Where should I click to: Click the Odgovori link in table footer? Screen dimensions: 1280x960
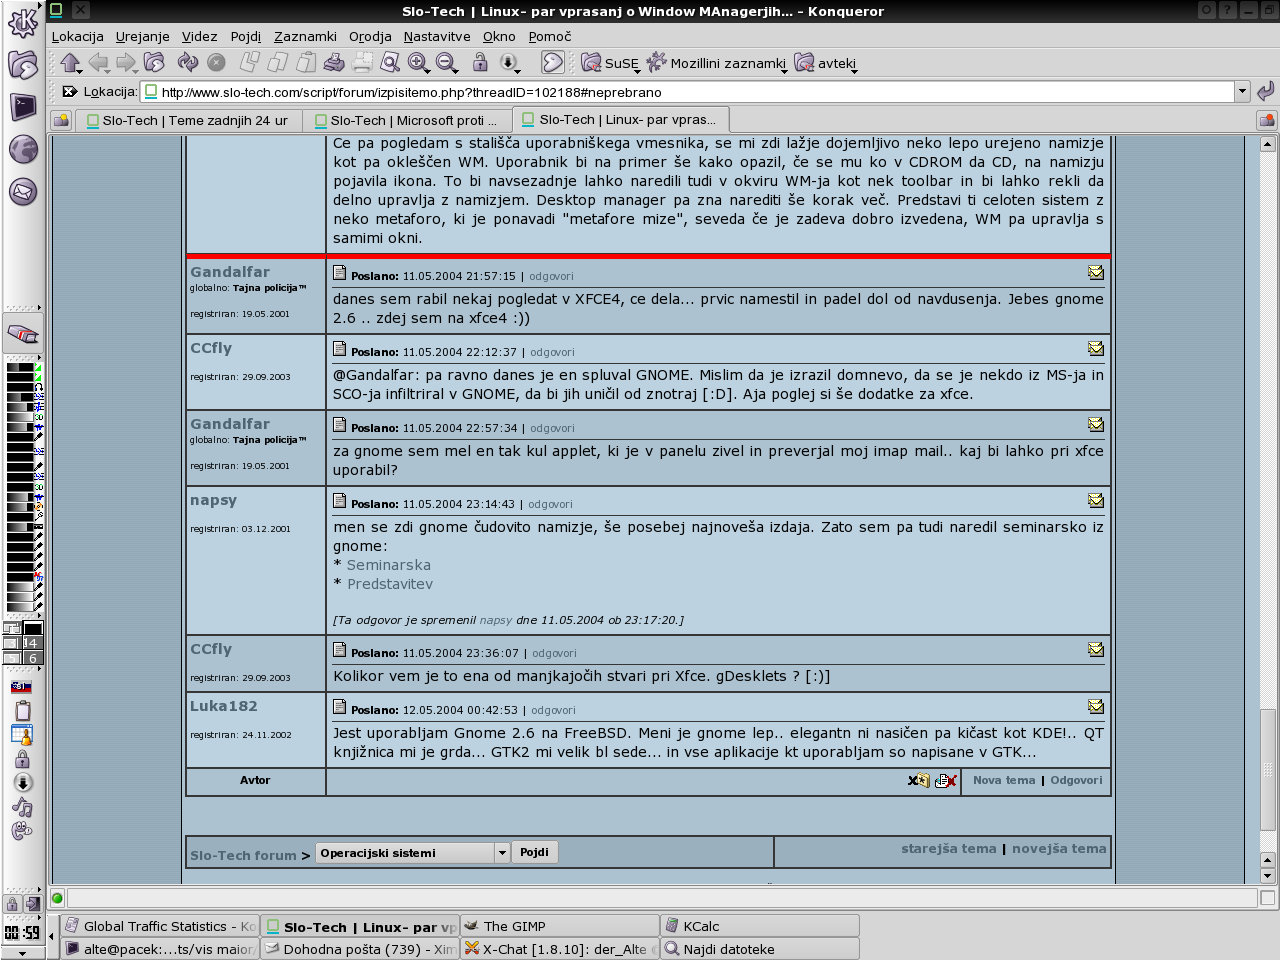pyautogui.click(x=1076, y=780)
